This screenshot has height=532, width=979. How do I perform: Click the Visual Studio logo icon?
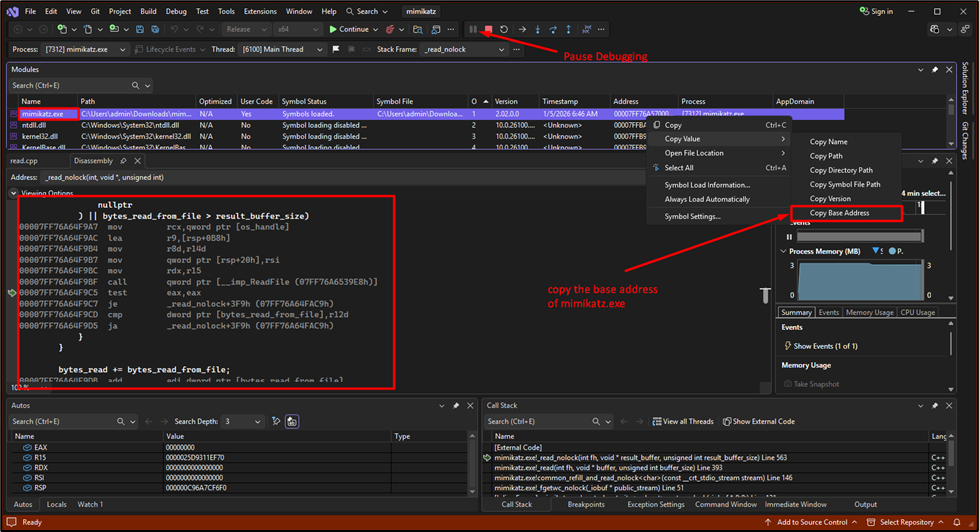tap(12, 11)
